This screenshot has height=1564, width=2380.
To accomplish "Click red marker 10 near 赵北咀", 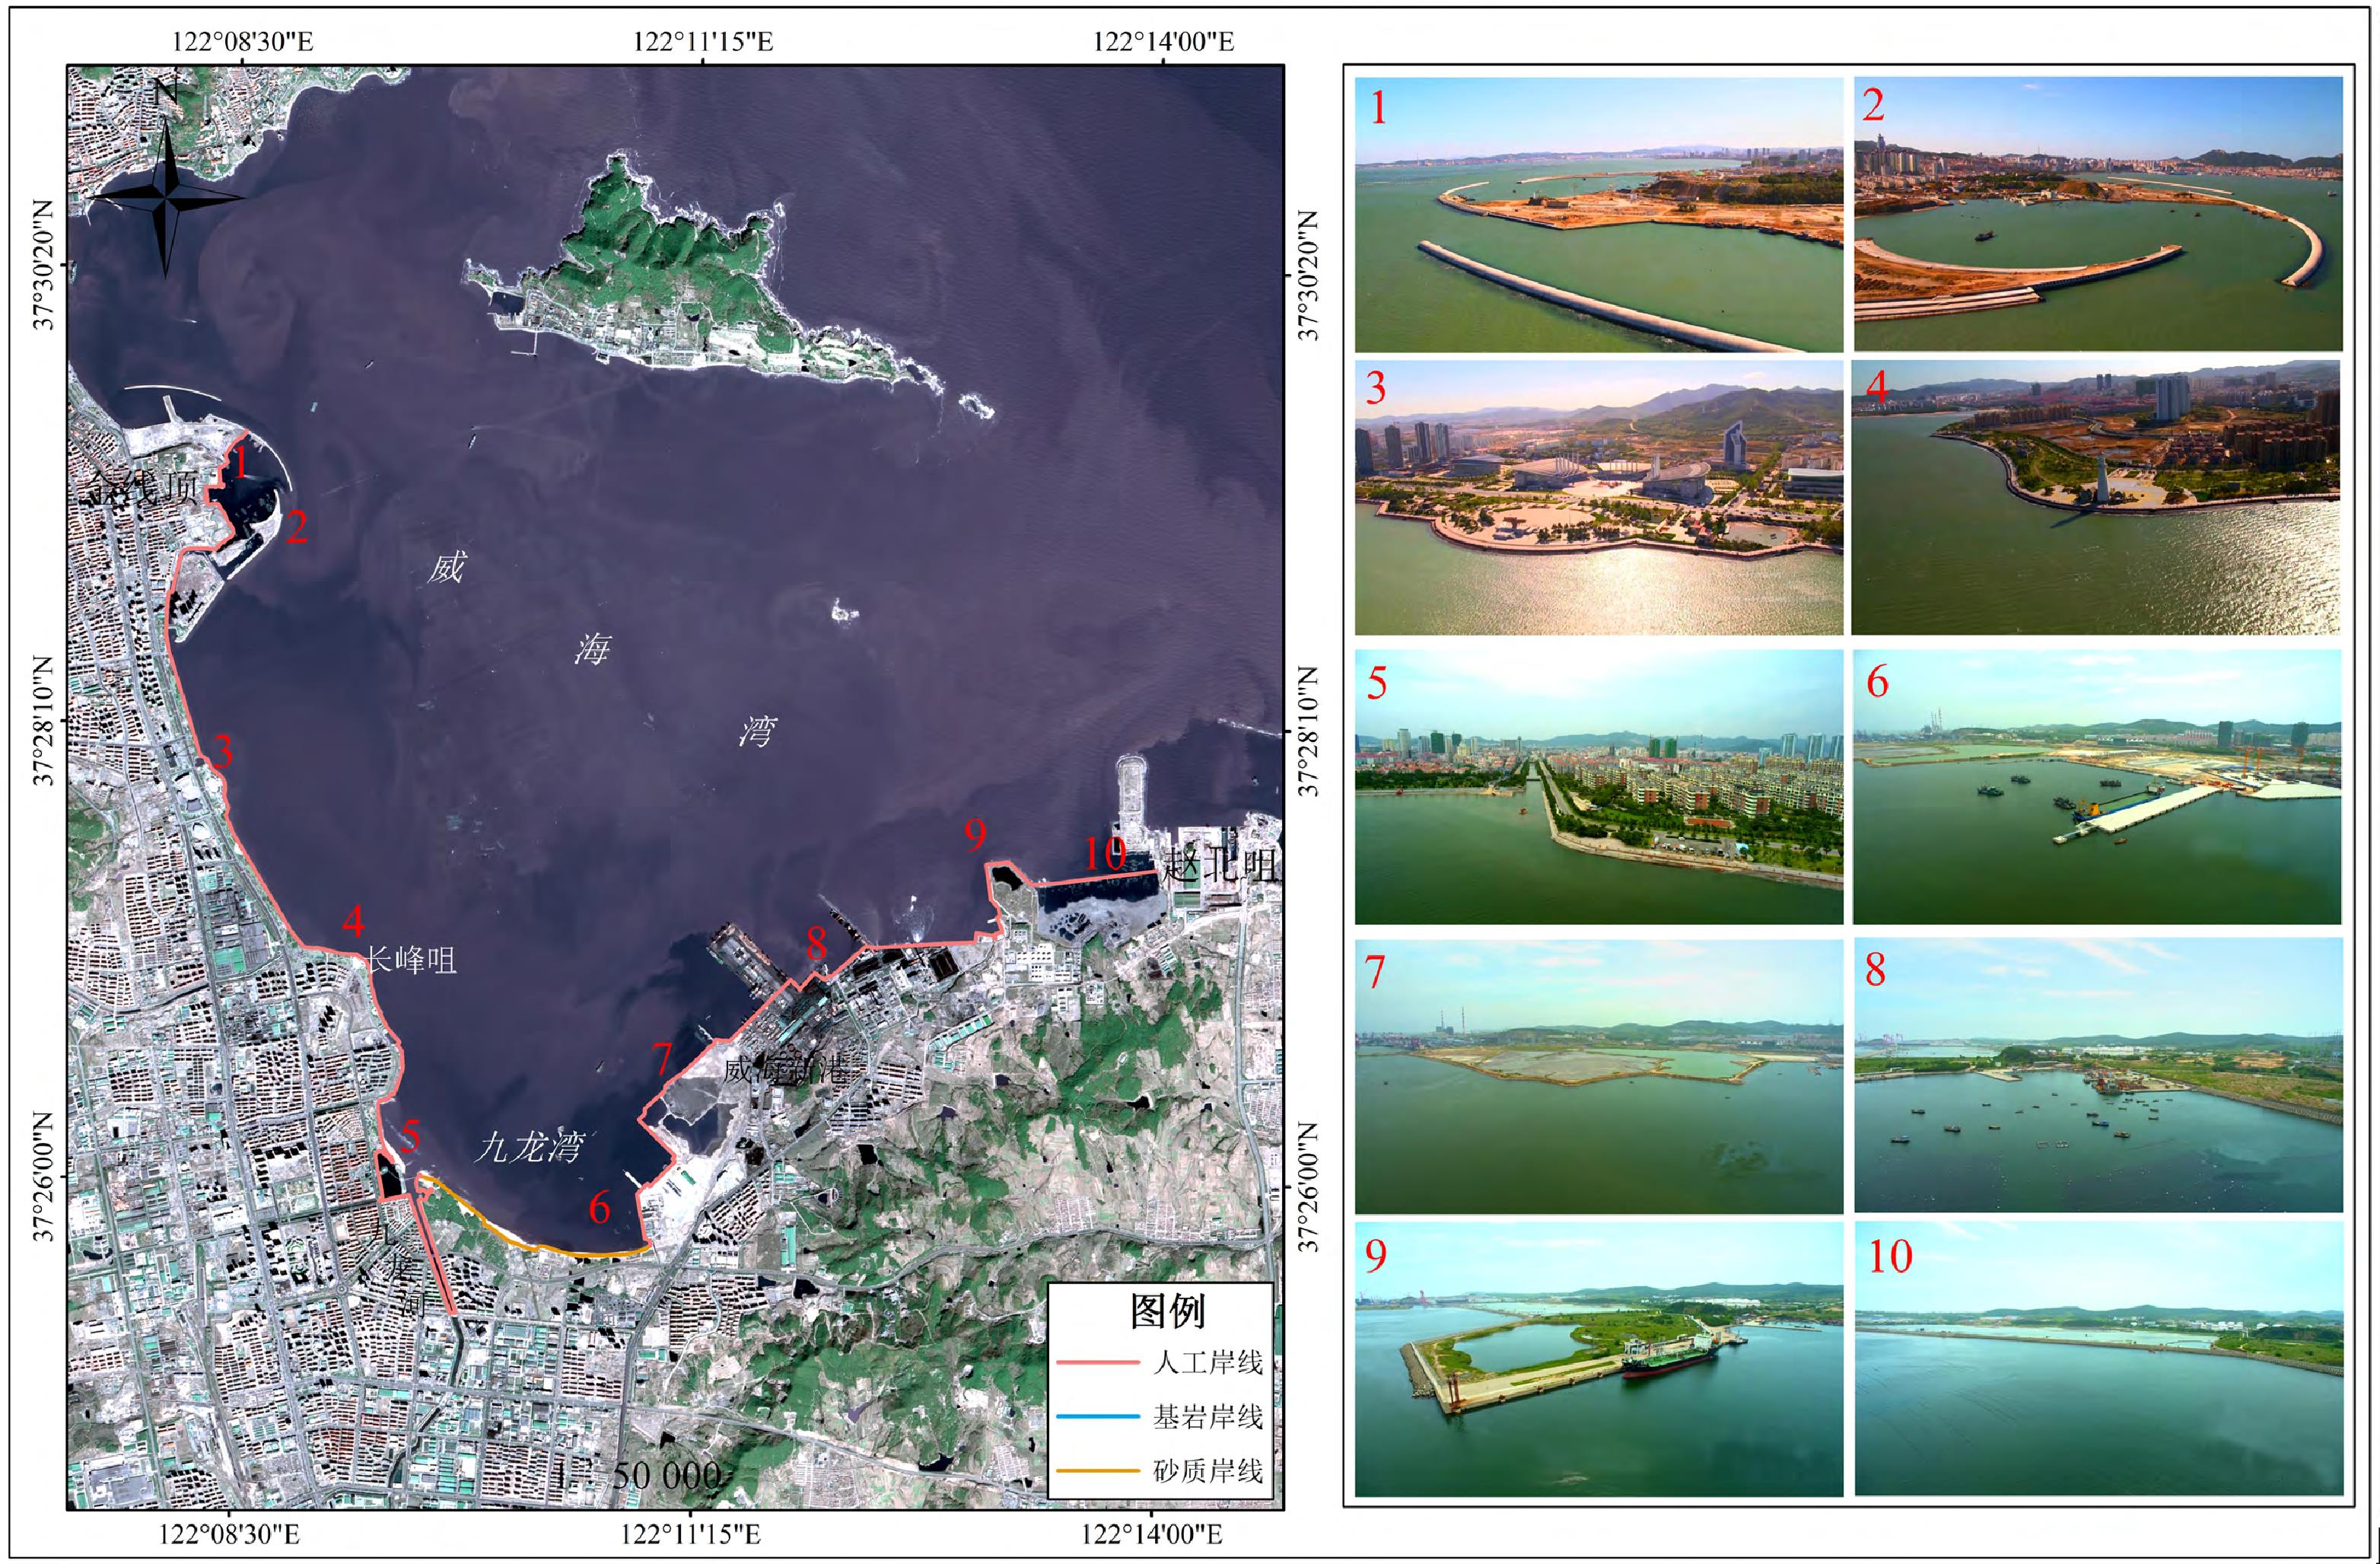I will tap(1106, 853).
